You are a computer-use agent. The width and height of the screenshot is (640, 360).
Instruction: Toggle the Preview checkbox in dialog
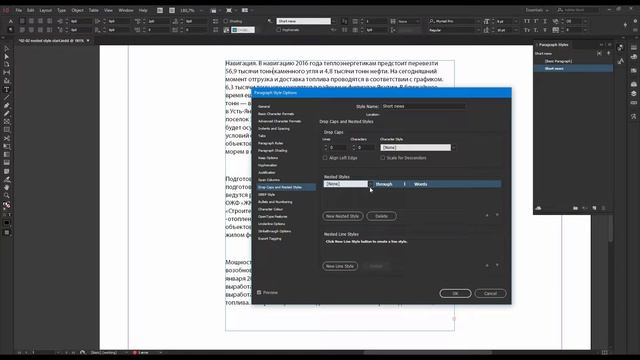coord(259,293)
